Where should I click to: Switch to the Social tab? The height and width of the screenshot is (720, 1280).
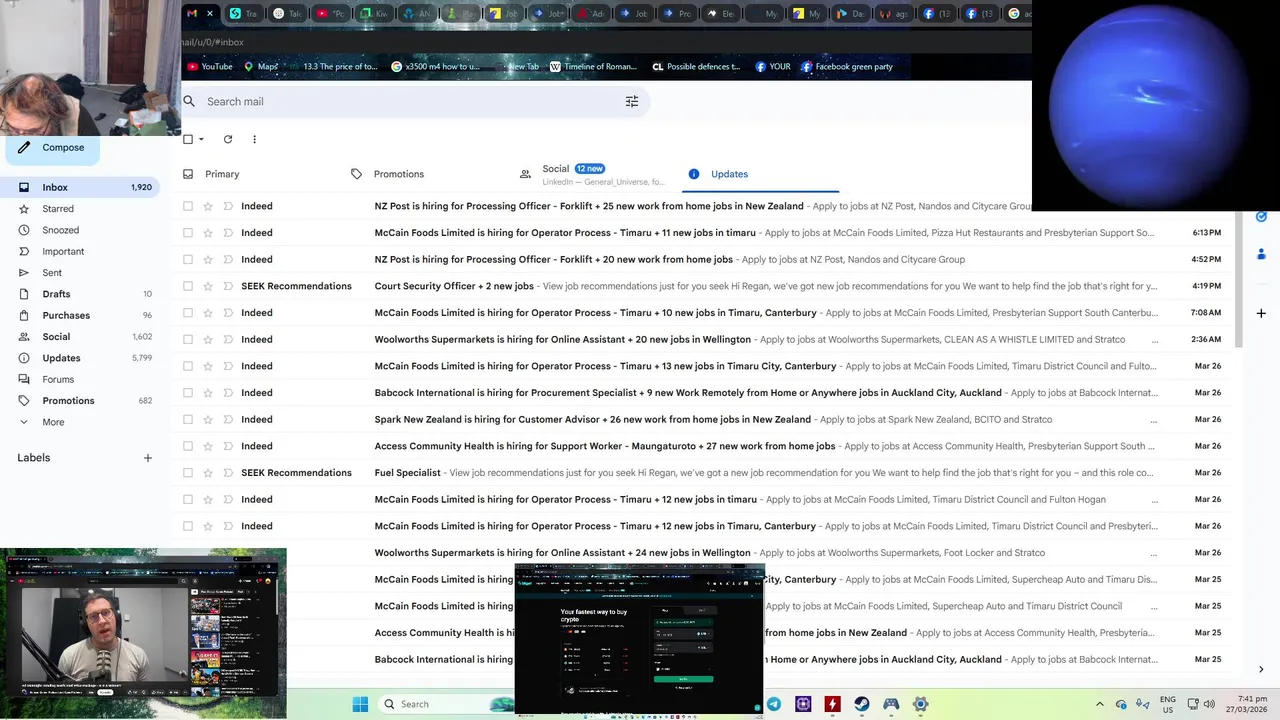(x=592, y=174)
